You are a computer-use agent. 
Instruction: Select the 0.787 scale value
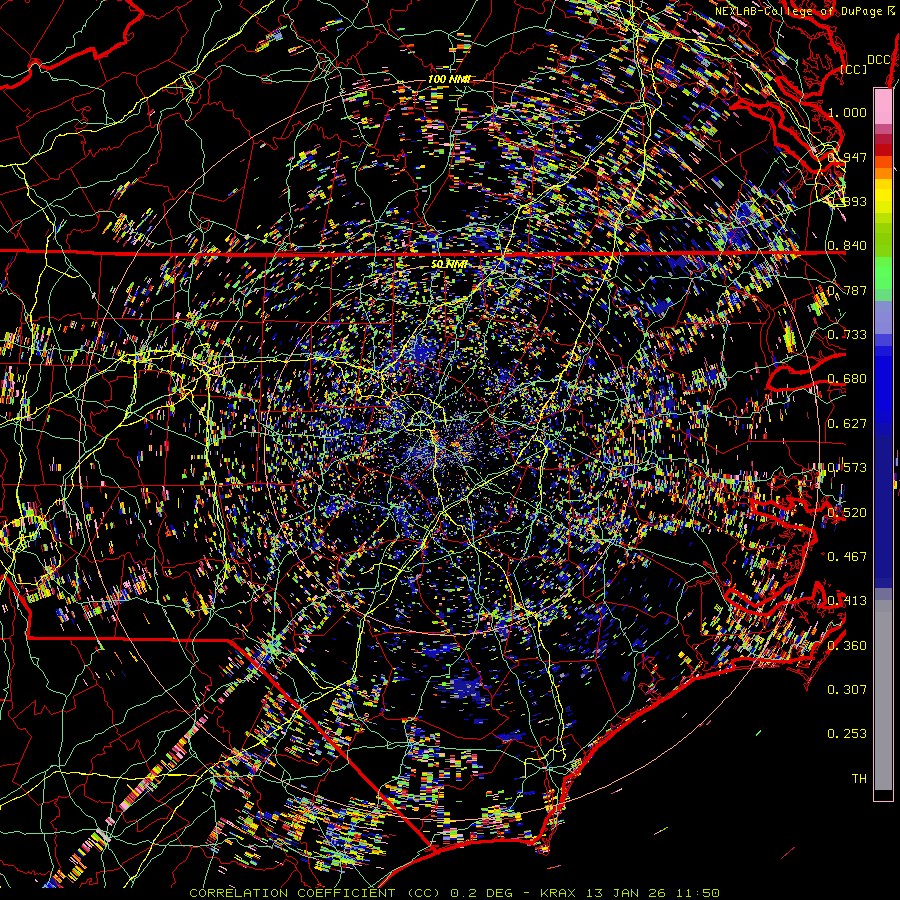point(847,290)
